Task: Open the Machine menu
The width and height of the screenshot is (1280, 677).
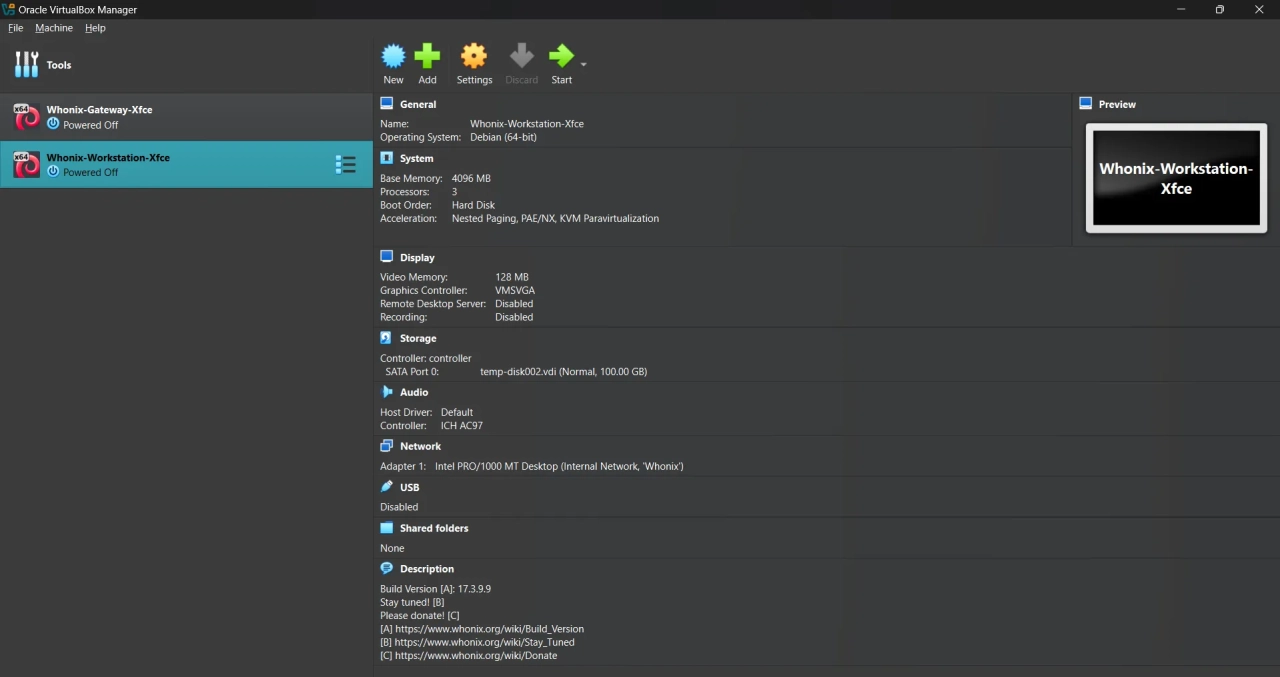Action: [x=54, y=28]
